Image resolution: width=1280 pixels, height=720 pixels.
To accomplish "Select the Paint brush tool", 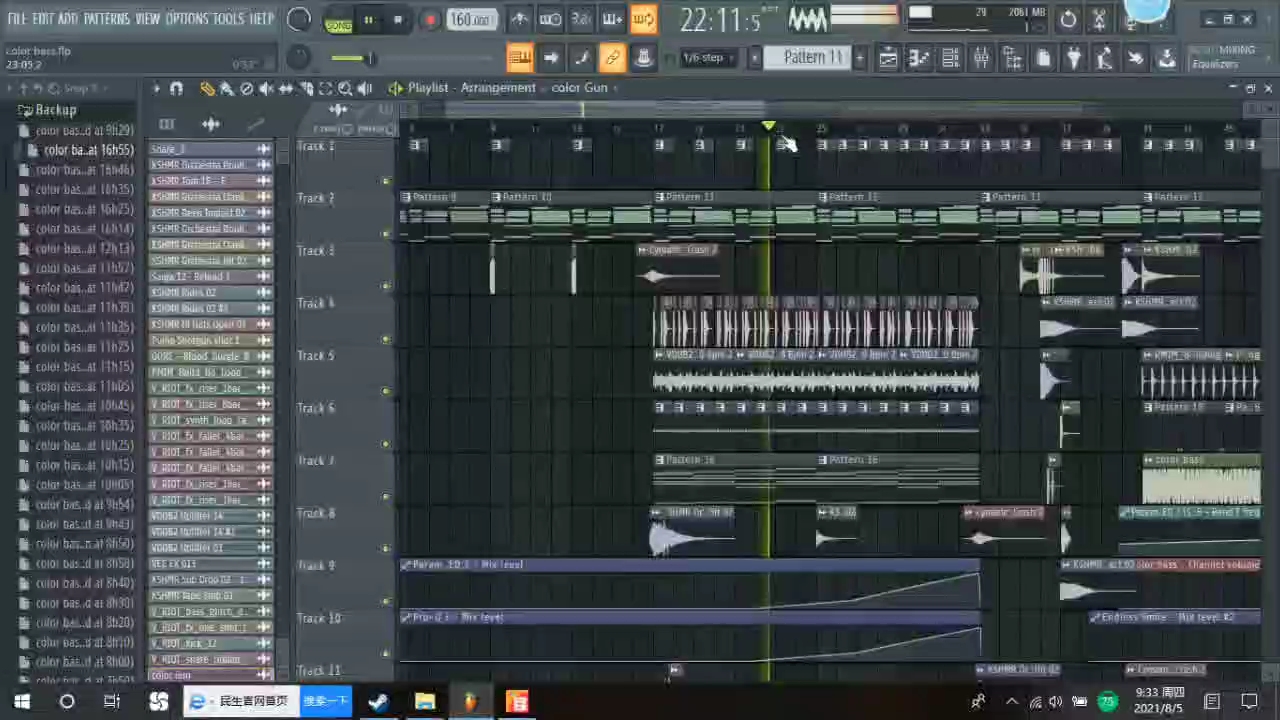I will (227, 89).
